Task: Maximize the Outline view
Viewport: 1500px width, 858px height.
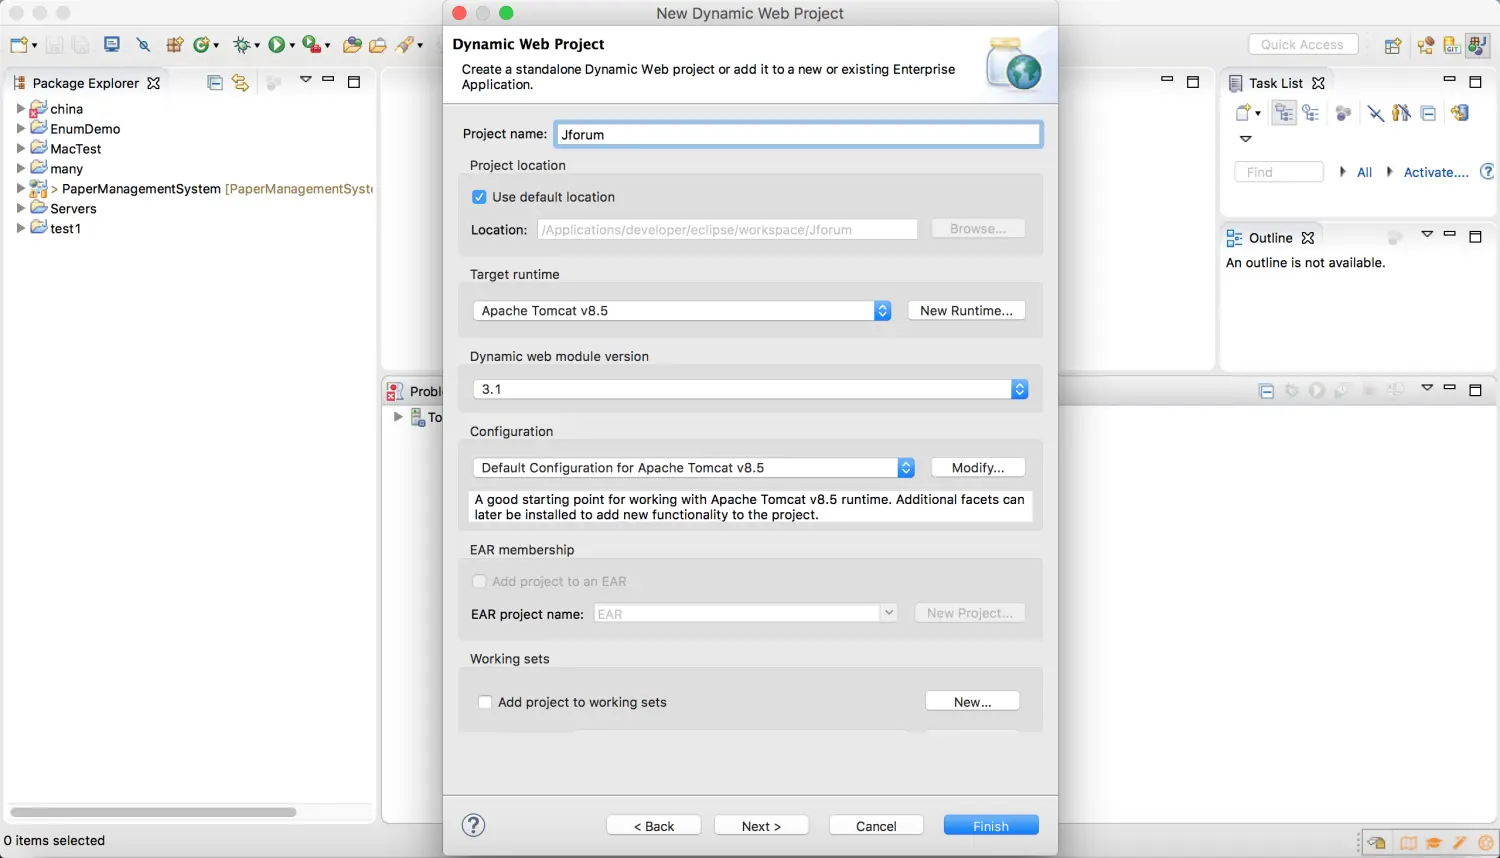Action: pyautogui.click(x=1475, y=237)
